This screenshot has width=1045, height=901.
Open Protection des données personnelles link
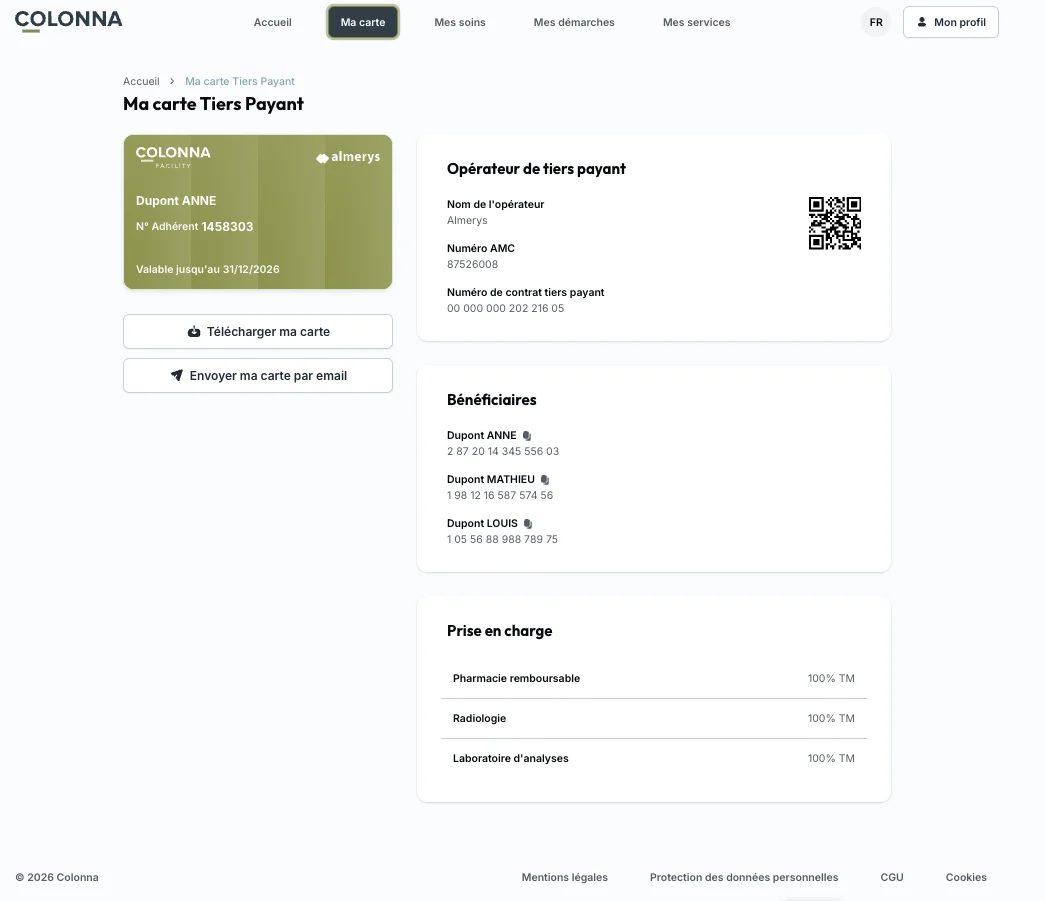click(744, 877)
